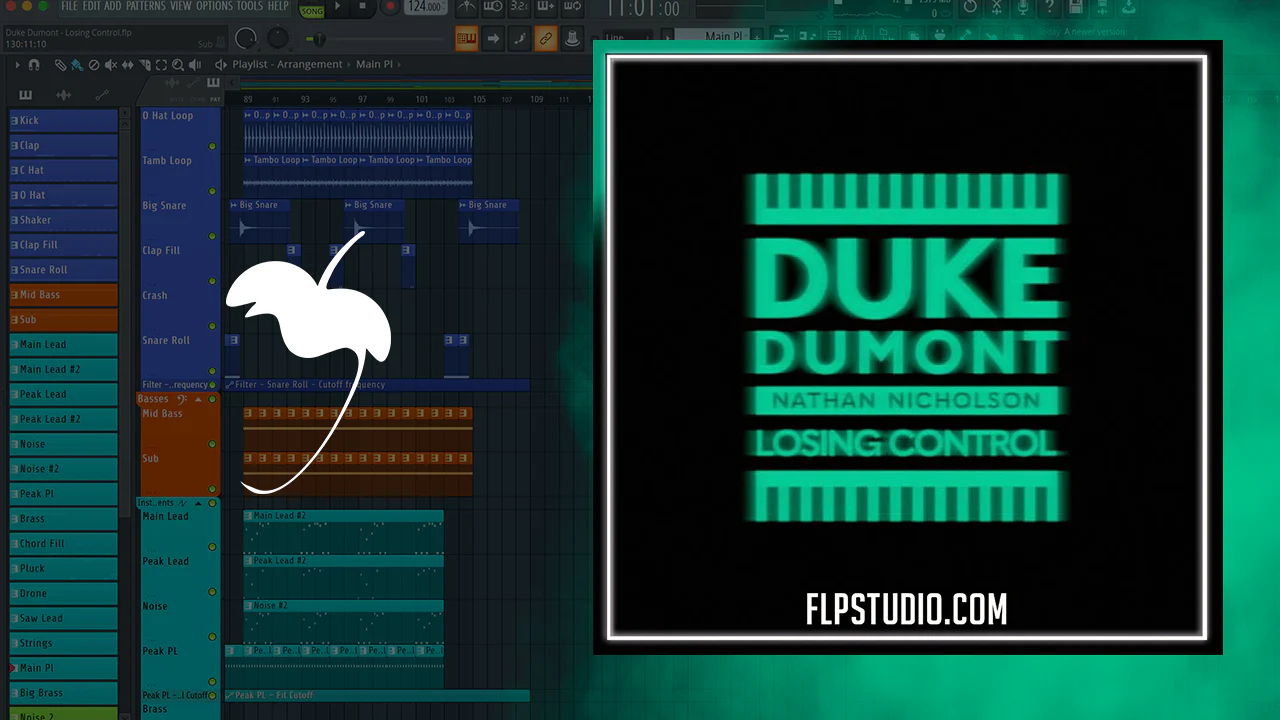Select the Clap pattern in picker
This screenshot has width=1280, height=720.
pyautogui.click(x=63, y=145)
